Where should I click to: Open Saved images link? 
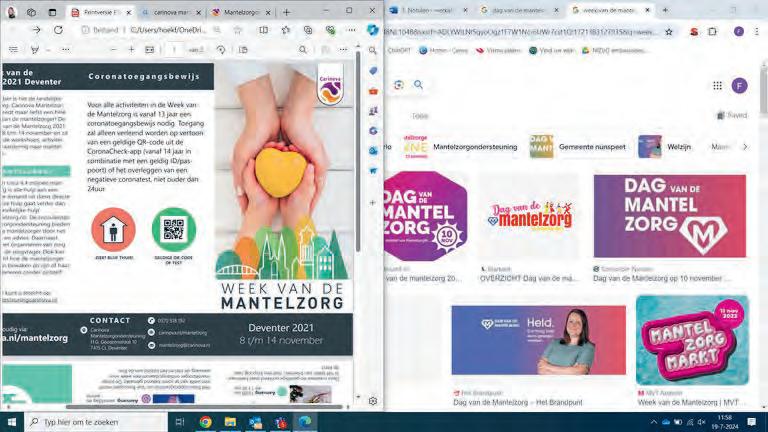(733, 116)
